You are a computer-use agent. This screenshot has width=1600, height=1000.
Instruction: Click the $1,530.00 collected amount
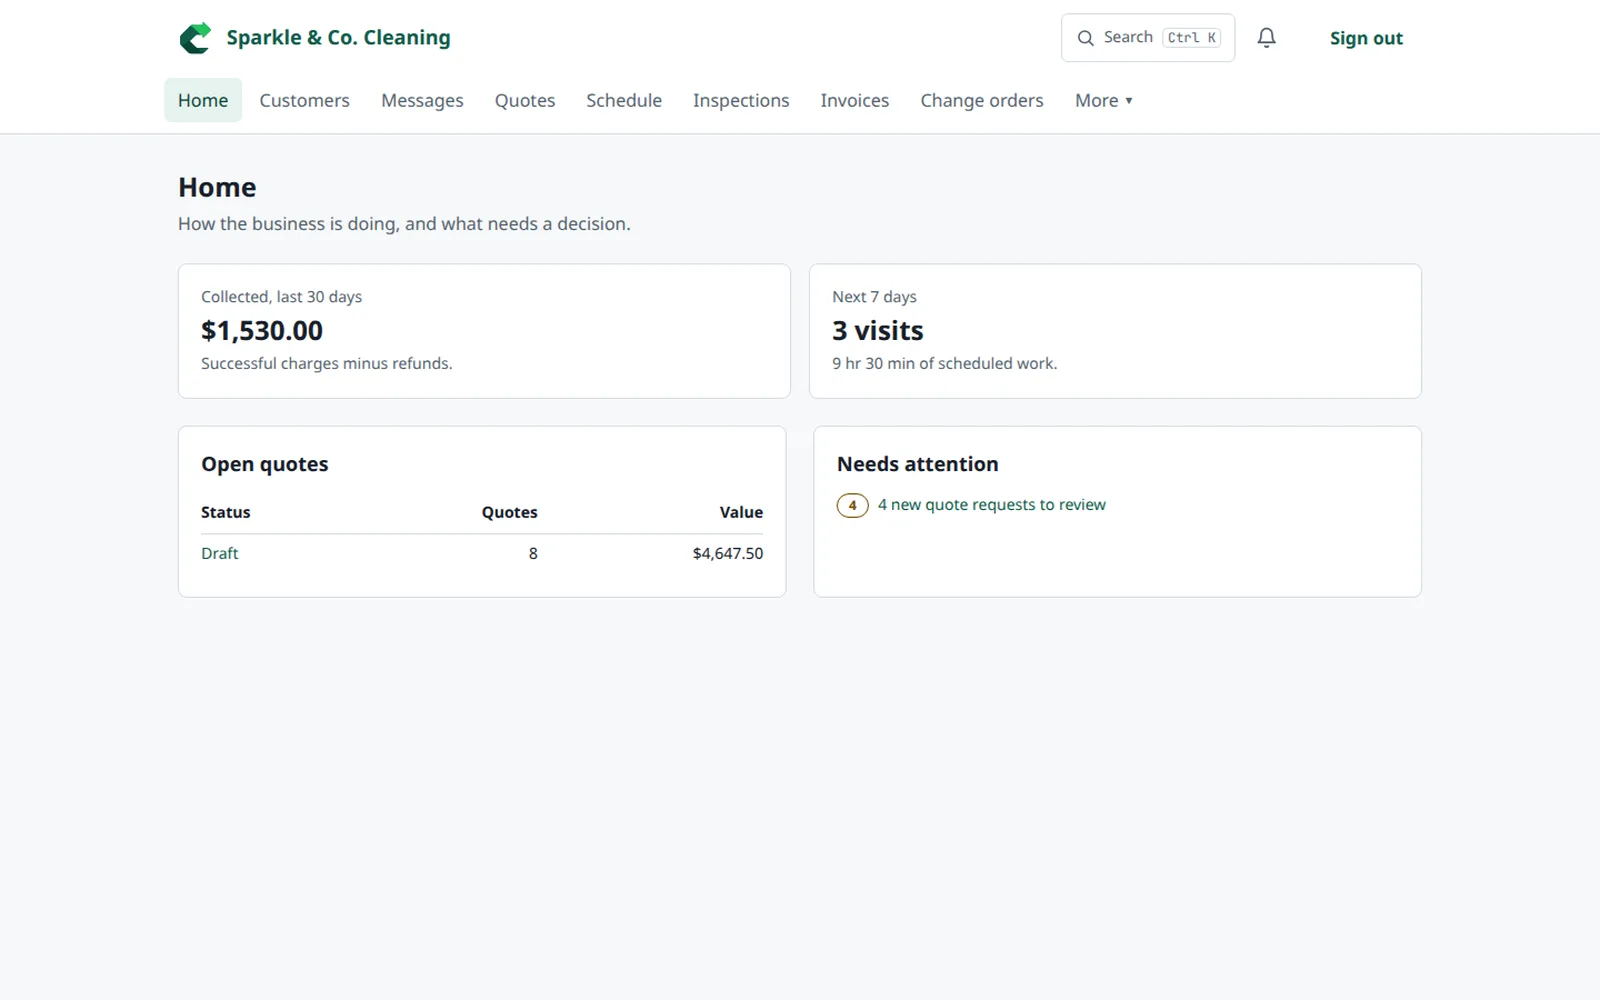coord(262,330)
